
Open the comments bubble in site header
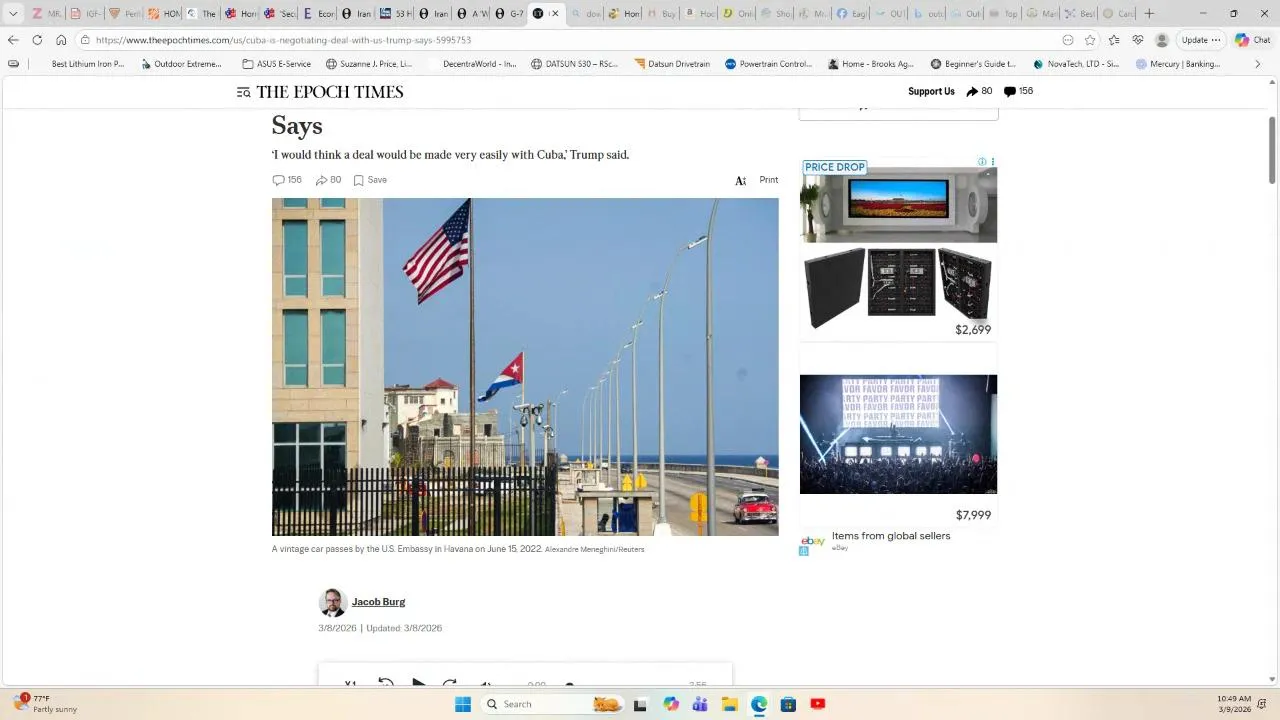(x=1009, y=91)
